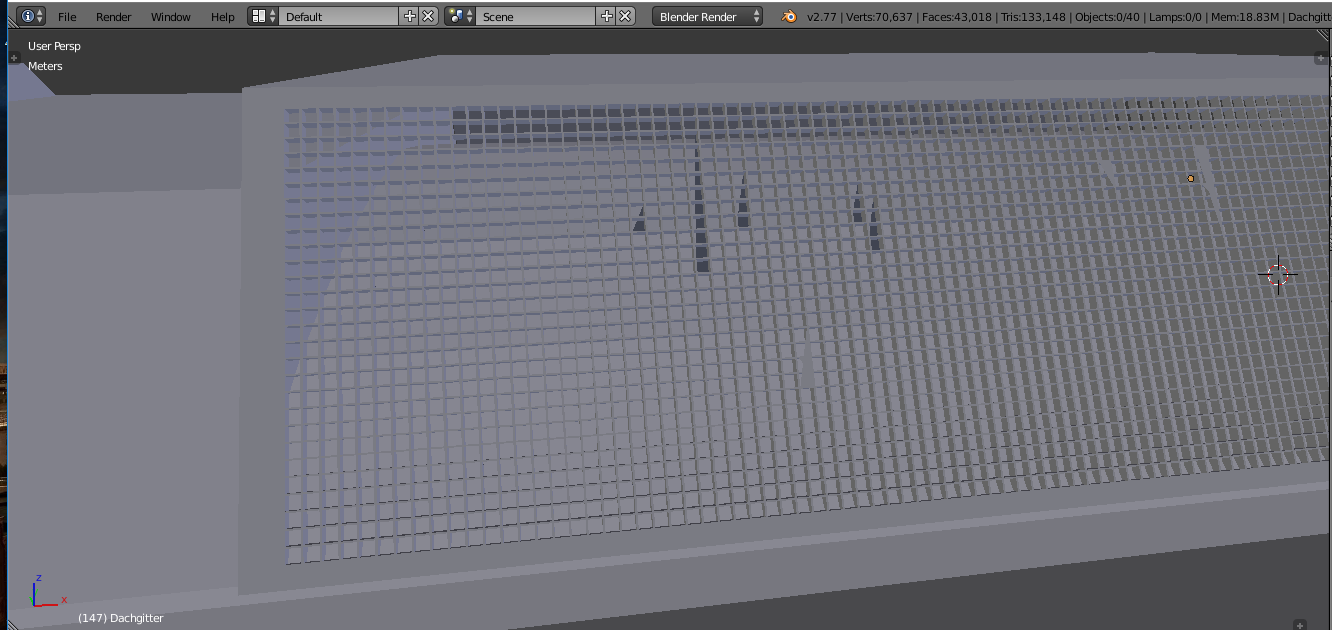Screen dimensions: 1332x630
Task: Select the orange object origin dot
Action: (x=1190, y=178)
